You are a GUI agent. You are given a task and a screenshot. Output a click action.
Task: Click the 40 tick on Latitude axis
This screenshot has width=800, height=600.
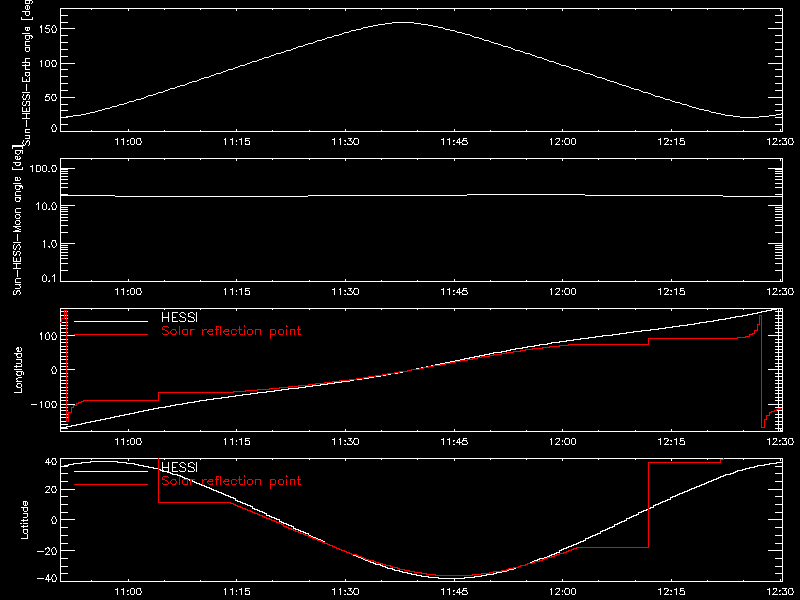[x=51, y=462]
